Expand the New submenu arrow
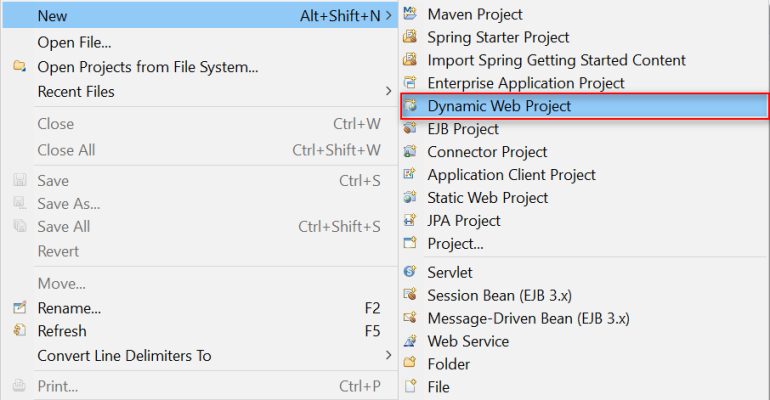The width and height of the screenshot is (770, 400). click(x=388, y=16)
